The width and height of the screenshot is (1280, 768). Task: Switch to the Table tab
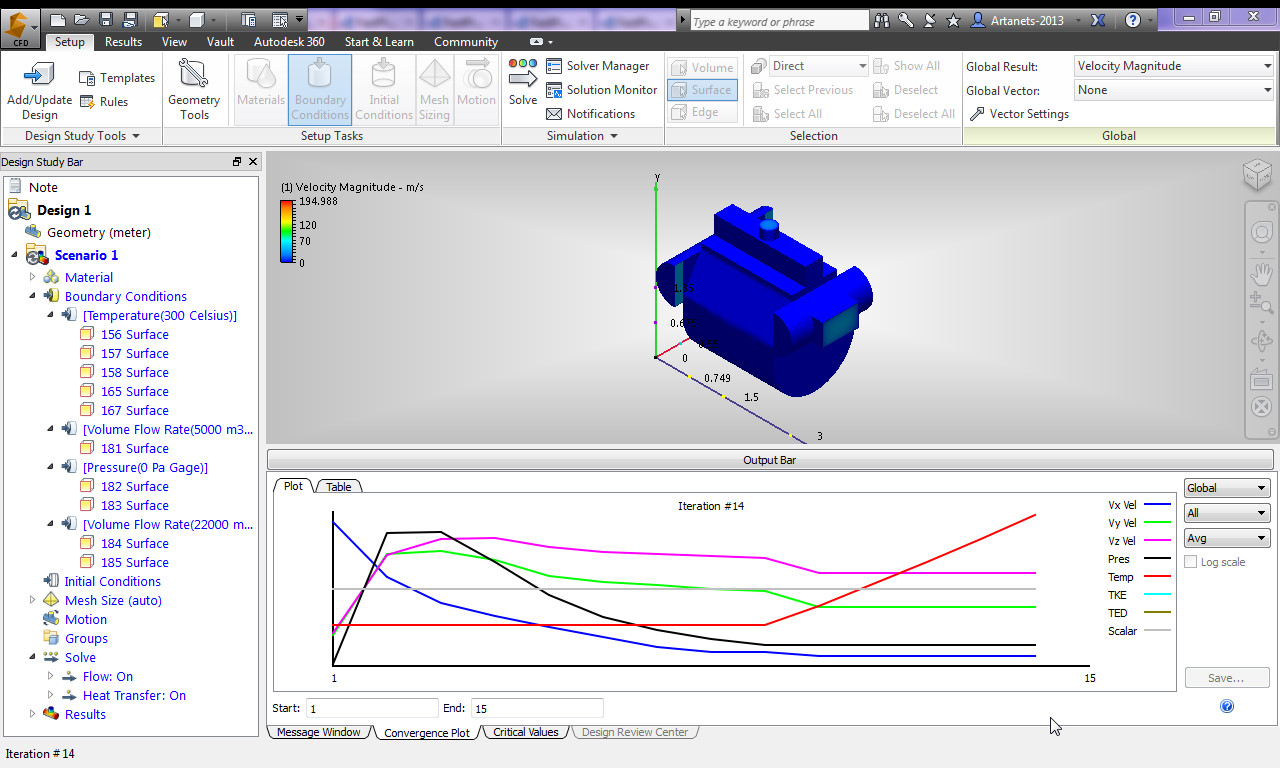[x=339, y=487]
